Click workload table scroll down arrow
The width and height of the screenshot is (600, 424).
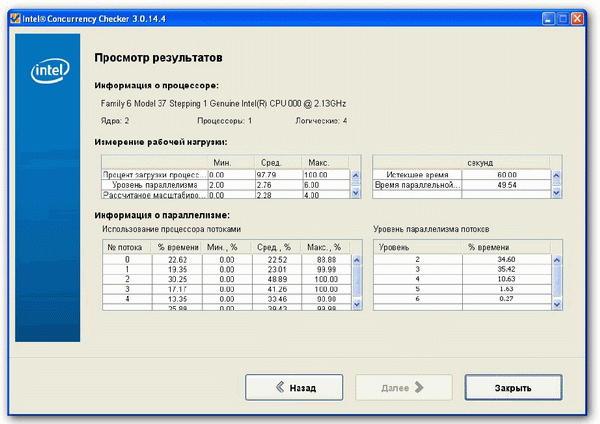coord(355,192)
